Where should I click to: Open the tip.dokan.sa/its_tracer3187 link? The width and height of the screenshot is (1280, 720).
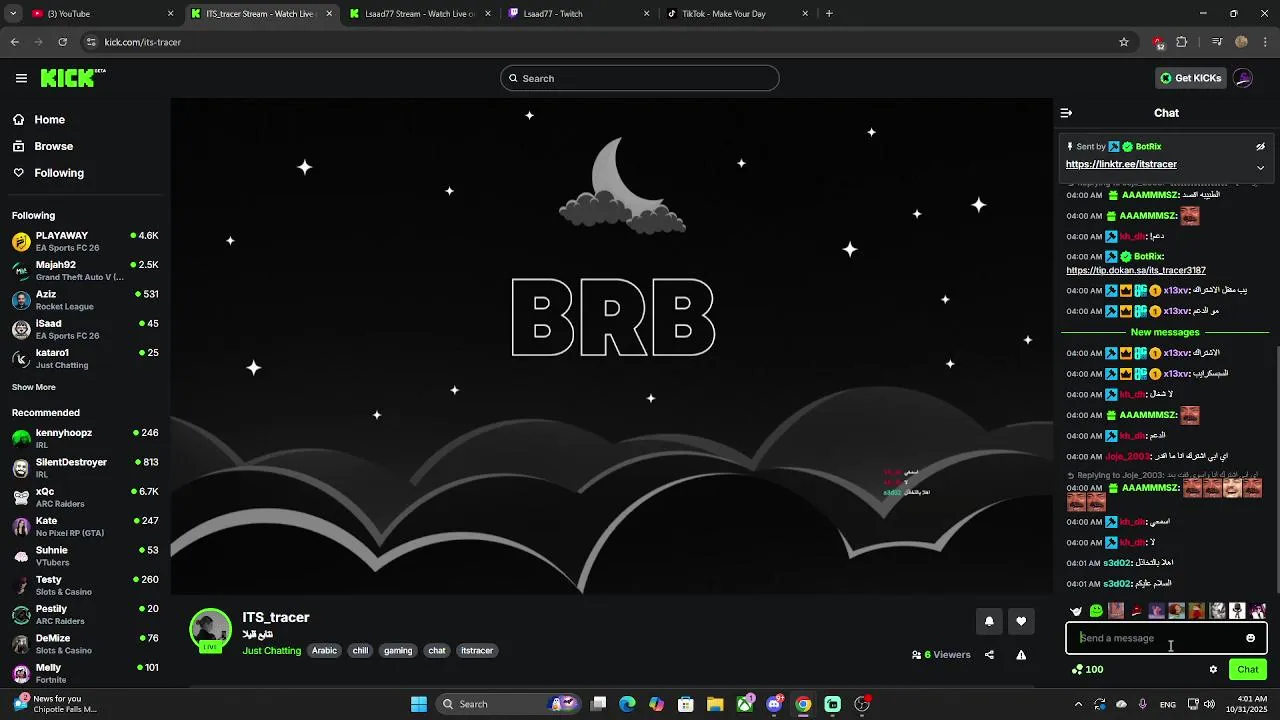coord(1136,270)
